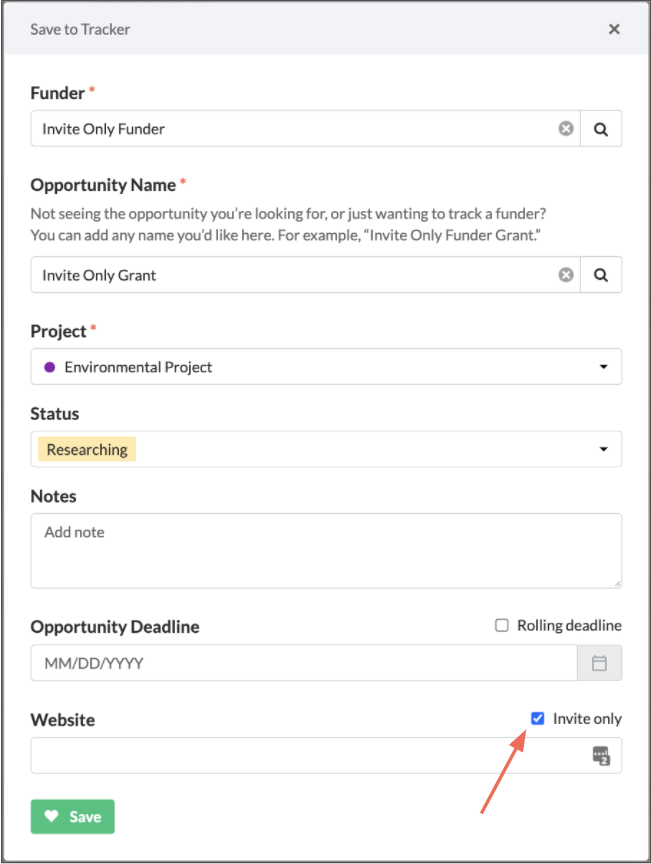Open the search lookup for the Funder field

coord(601,128)
